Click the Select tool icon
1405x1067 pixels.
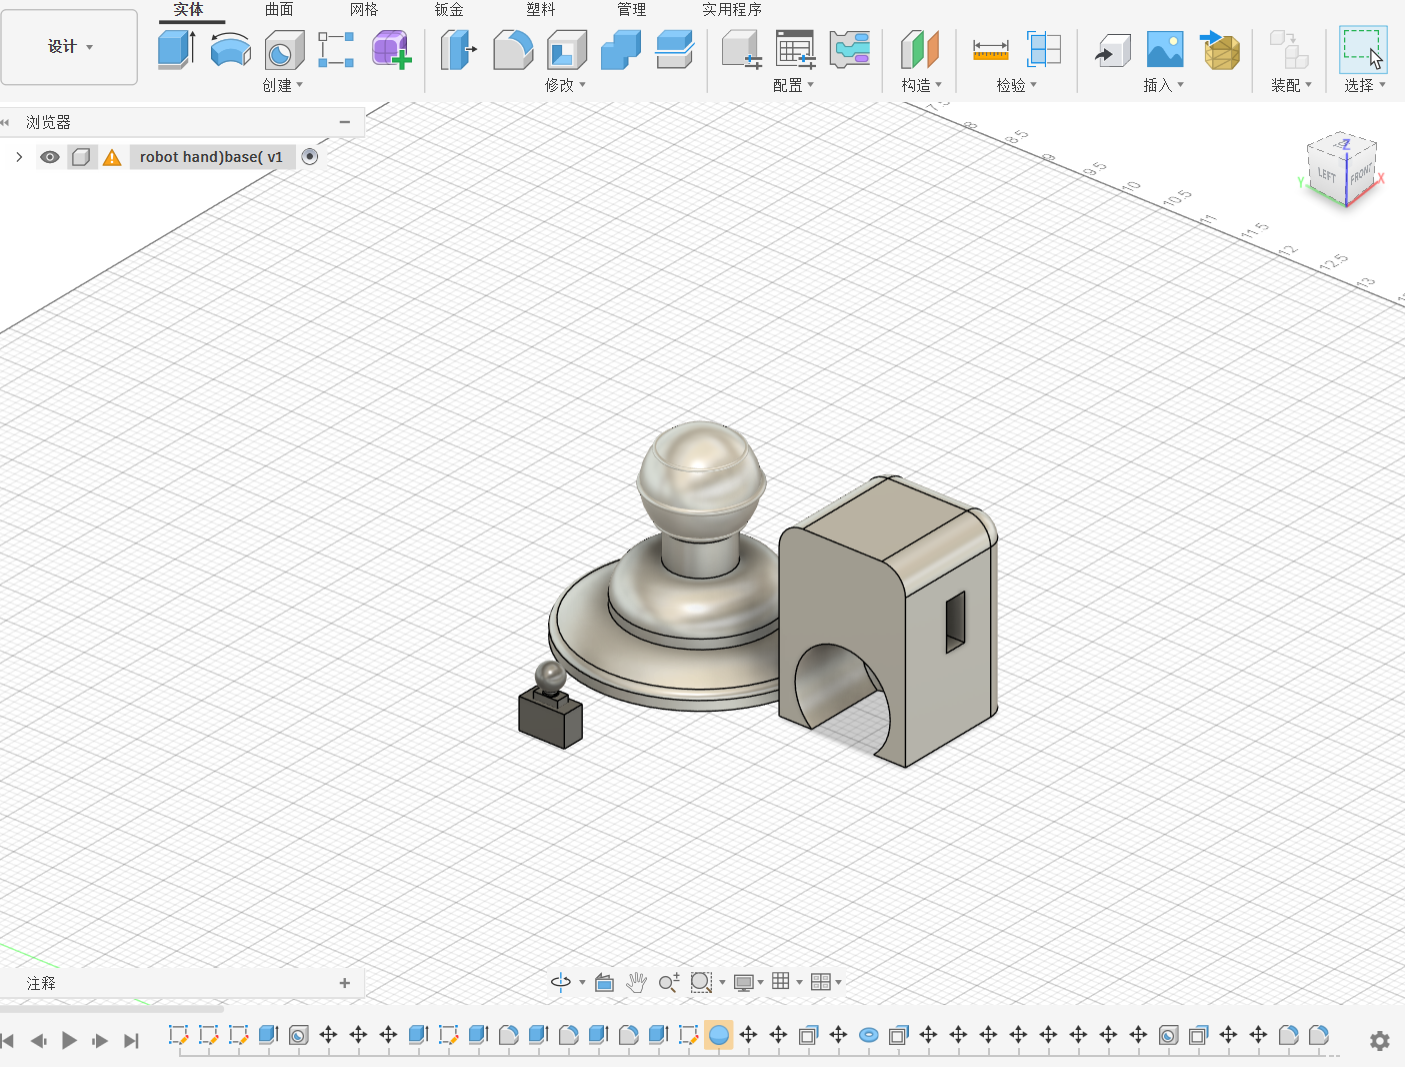click(x=1364, y=49)
